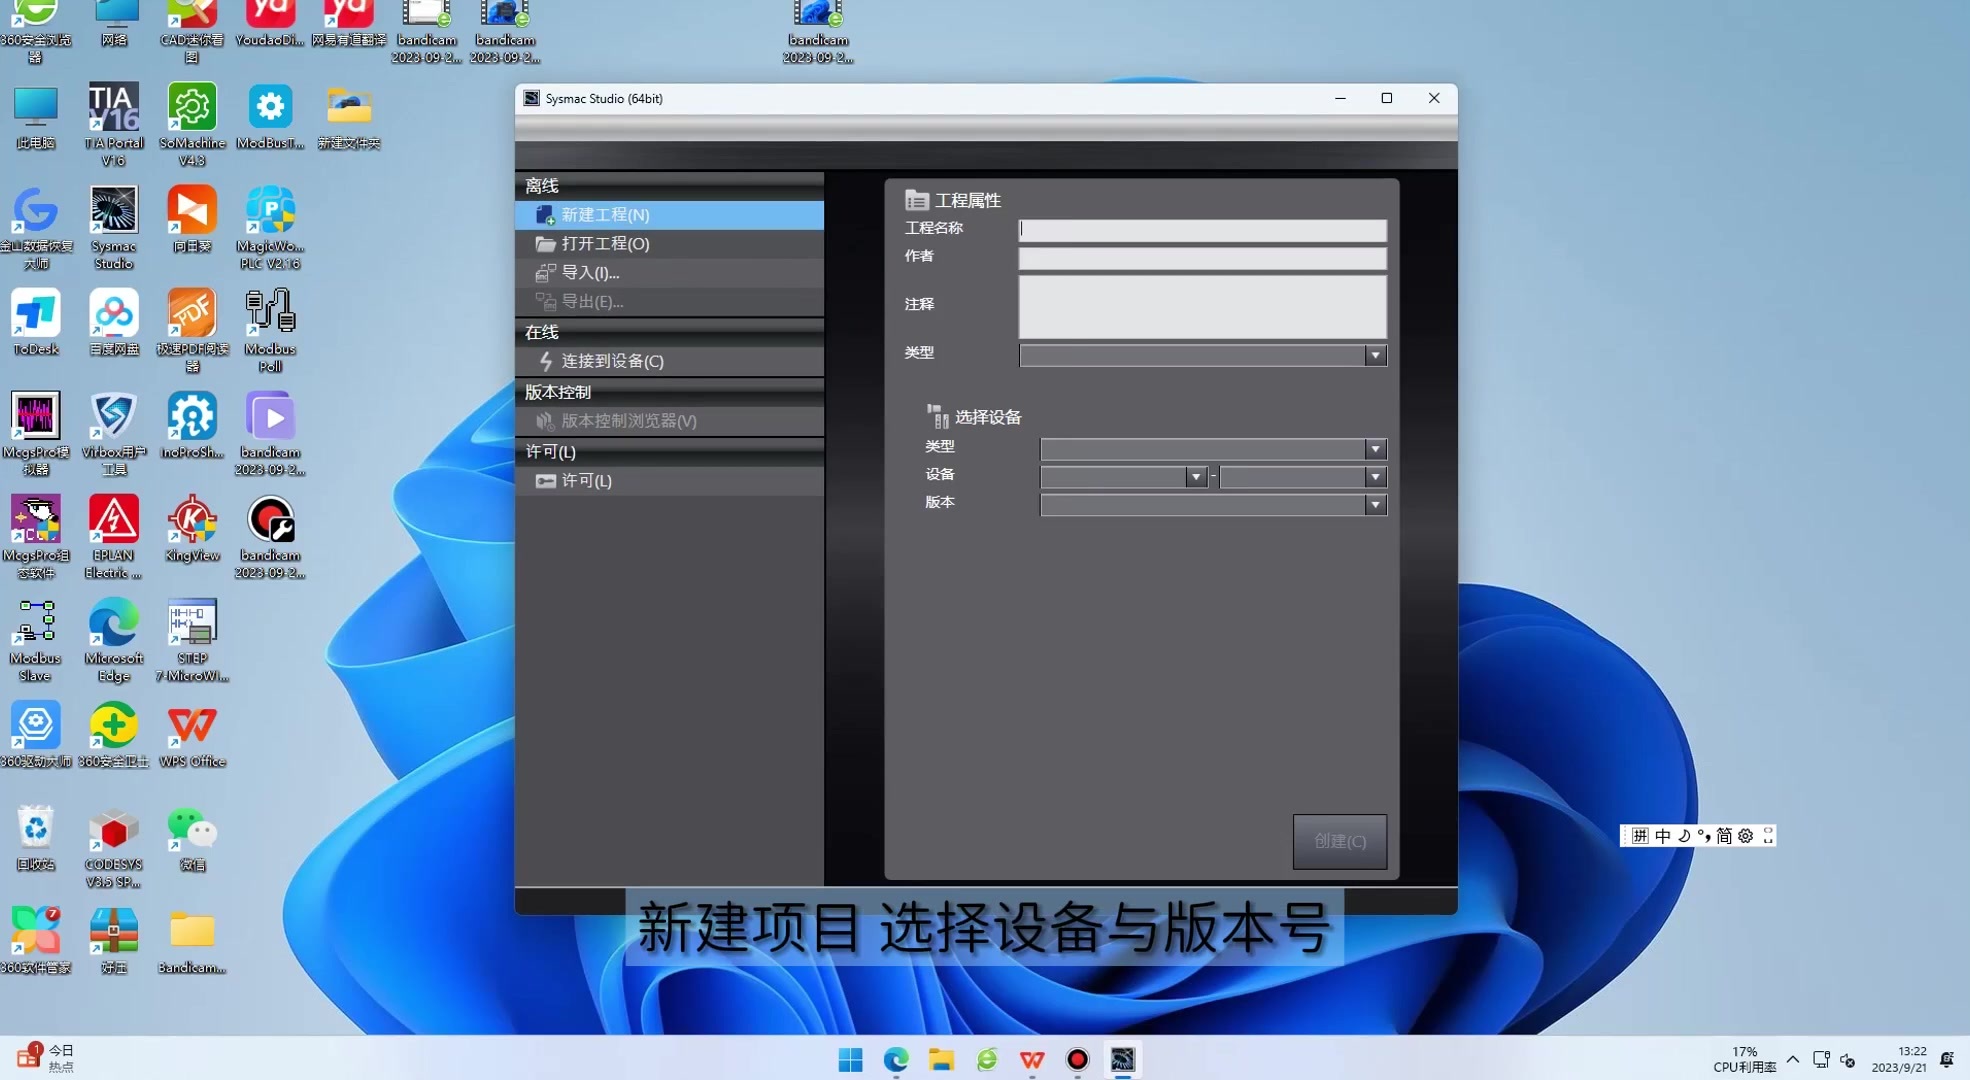Open 今日热点 widget on taskbar
This screenshot has width=1970, height=1080.
click(45, 1058)
